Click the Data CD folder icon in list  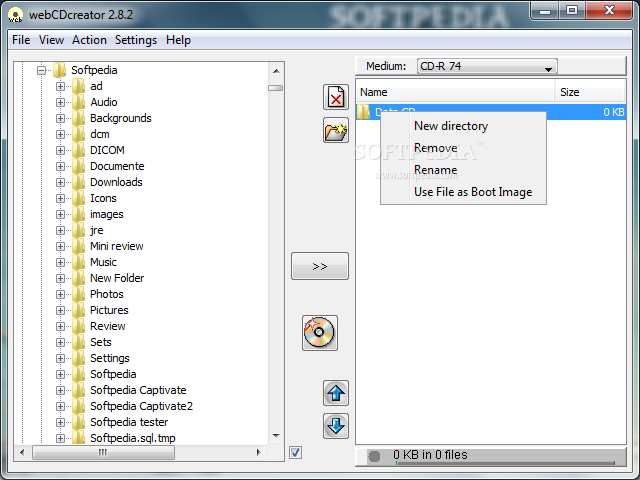pyautogui.click(x=363, y=112)
